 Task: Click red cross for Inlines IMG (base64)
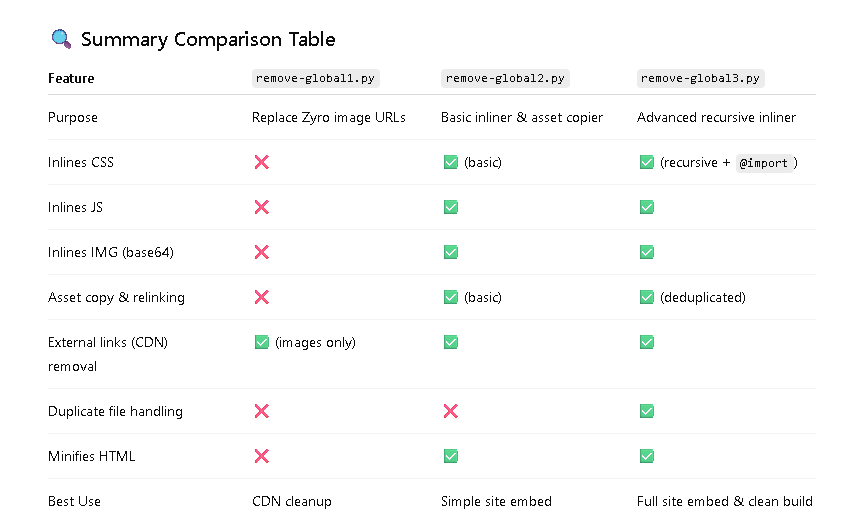261,252
